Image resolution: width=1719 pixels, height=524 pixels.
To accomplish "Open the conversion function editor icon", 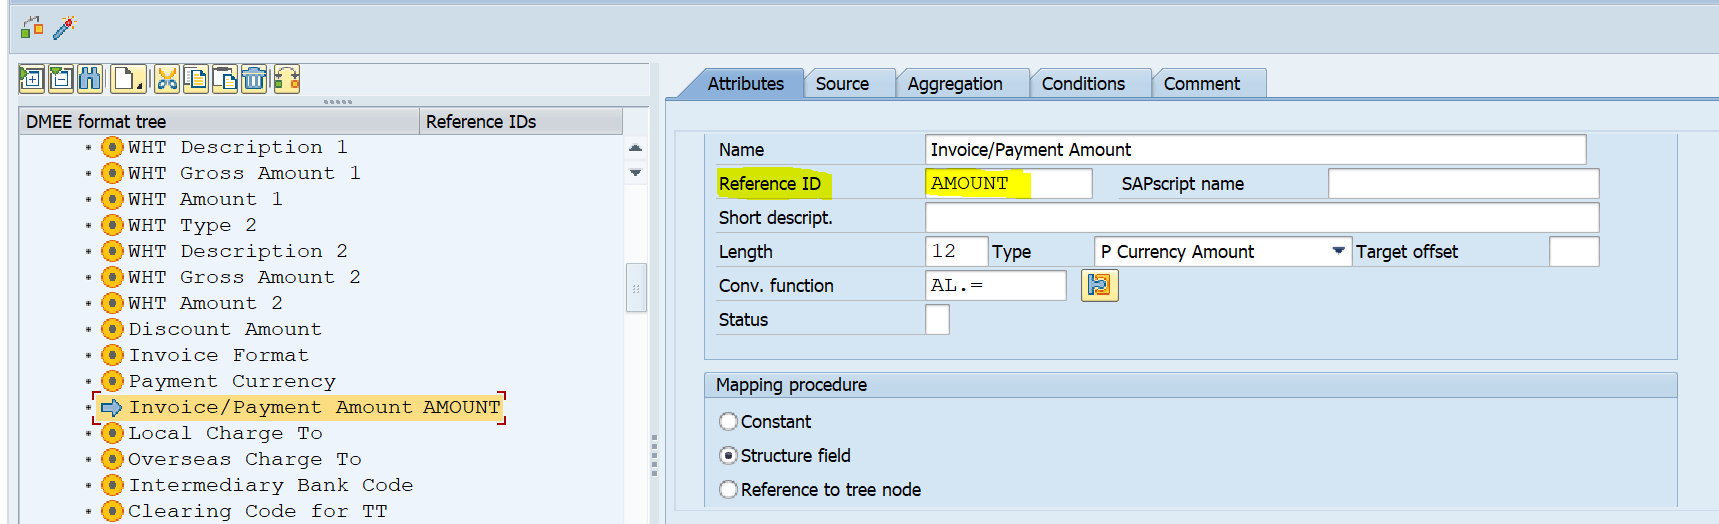I will [1099, 286].
